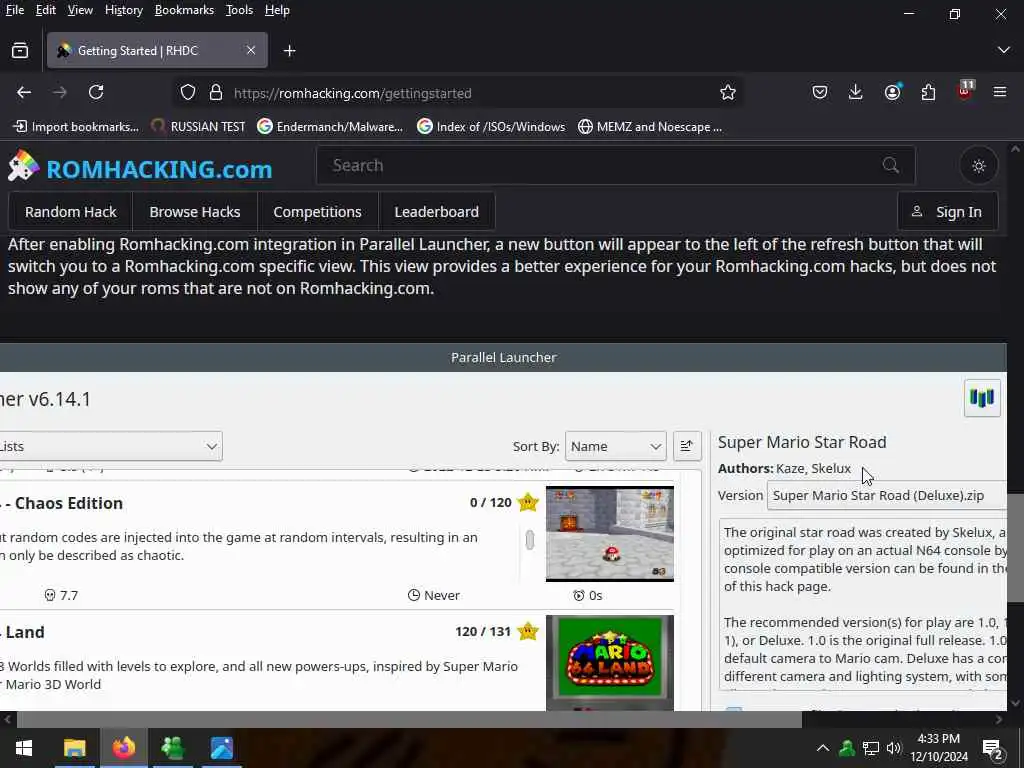Open File Explorer from the taskbar
The image size is (1024, 768).
pyautogui.click(x=74, y=748)
